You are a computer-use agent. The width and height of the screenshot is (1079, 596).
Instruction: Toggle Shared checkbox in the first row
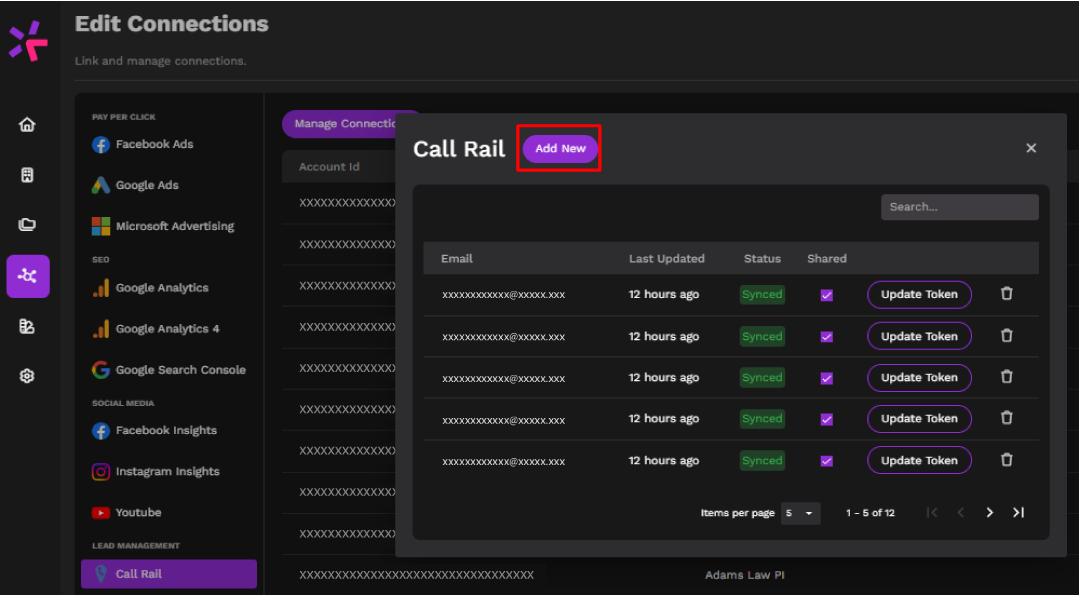(826, 295)
